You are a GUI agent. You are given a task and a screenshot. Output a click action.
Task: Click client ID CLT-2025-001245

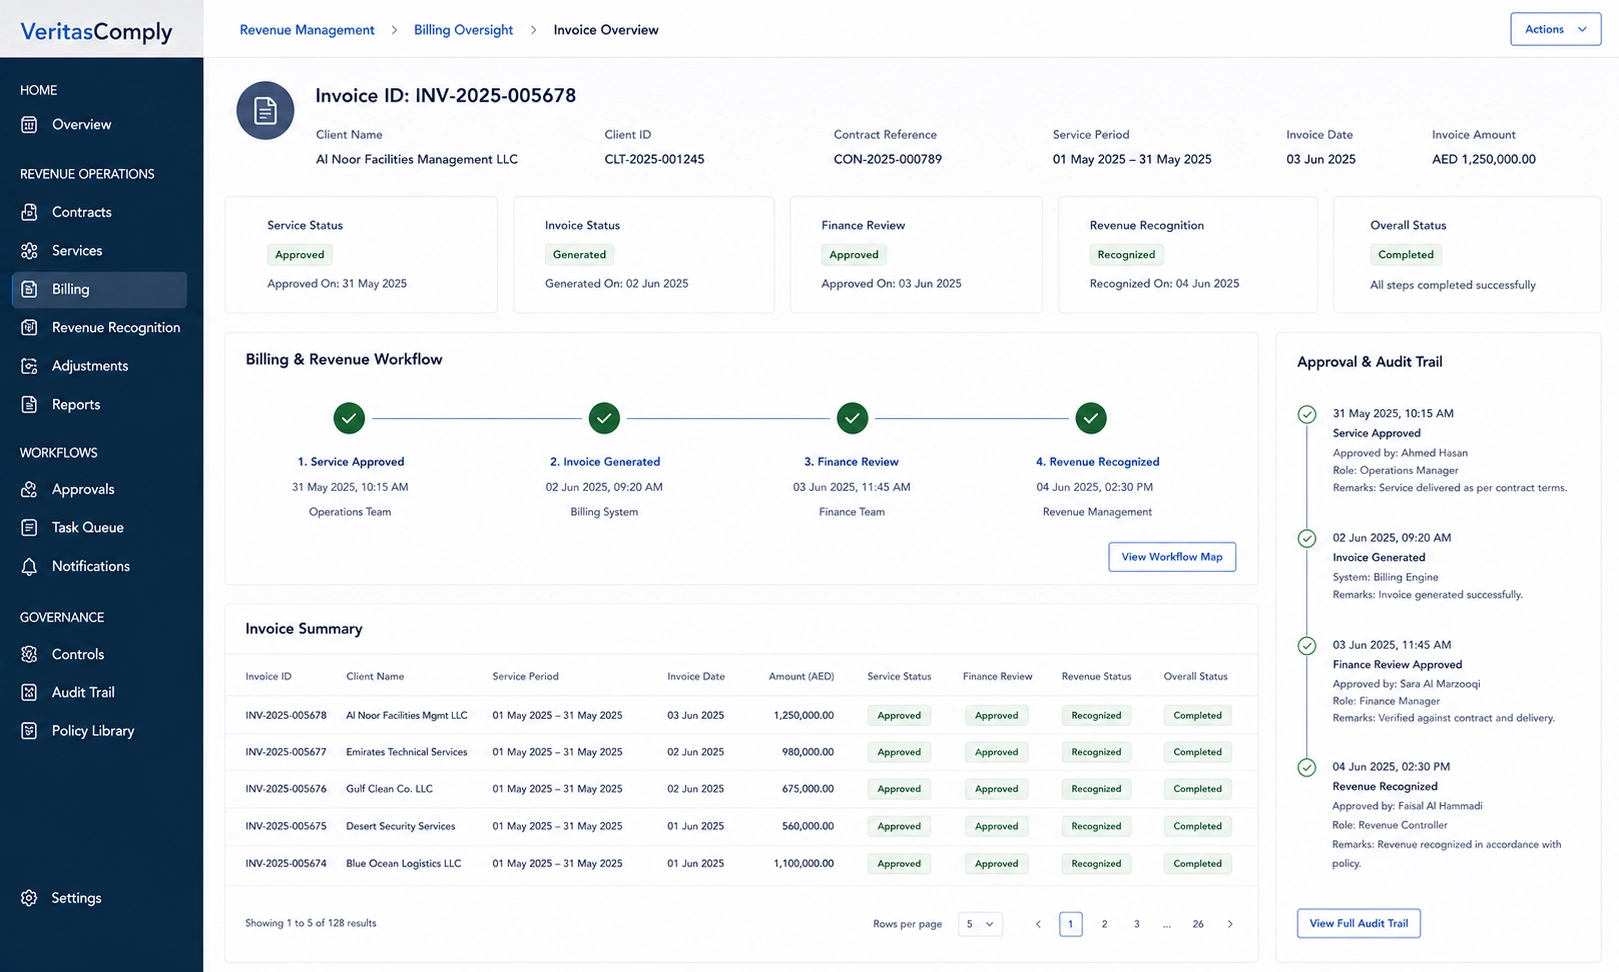654,159
